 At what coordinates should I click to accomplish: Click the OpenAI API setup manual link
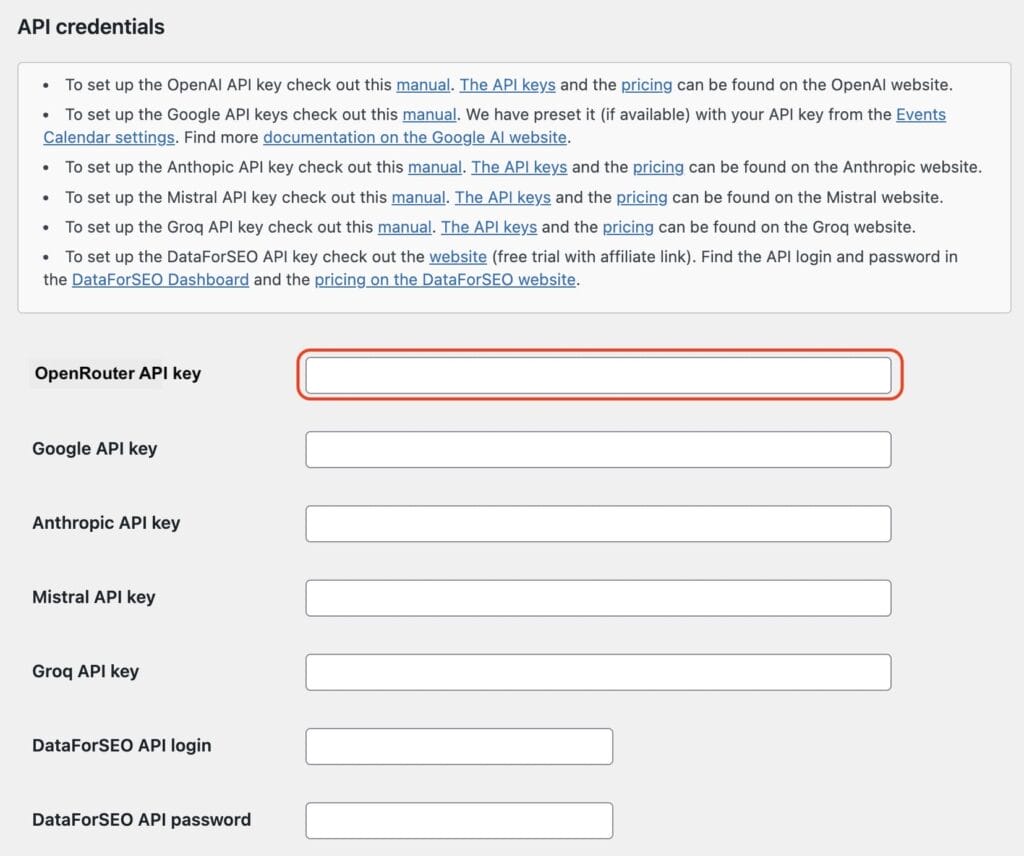point(423,85)
